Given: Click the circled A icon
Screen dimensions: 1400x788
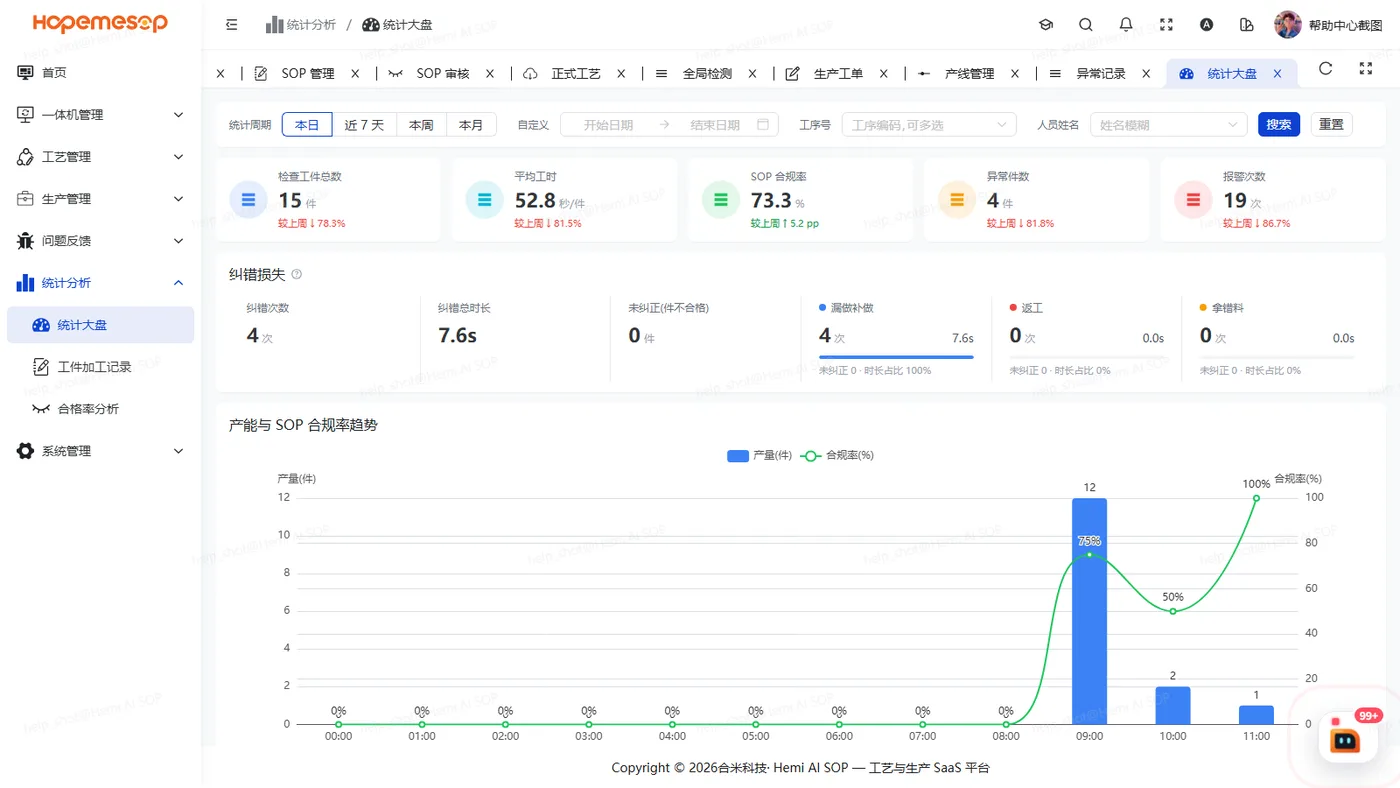Looking at the screenshot, I should (x=1206, y=25).
